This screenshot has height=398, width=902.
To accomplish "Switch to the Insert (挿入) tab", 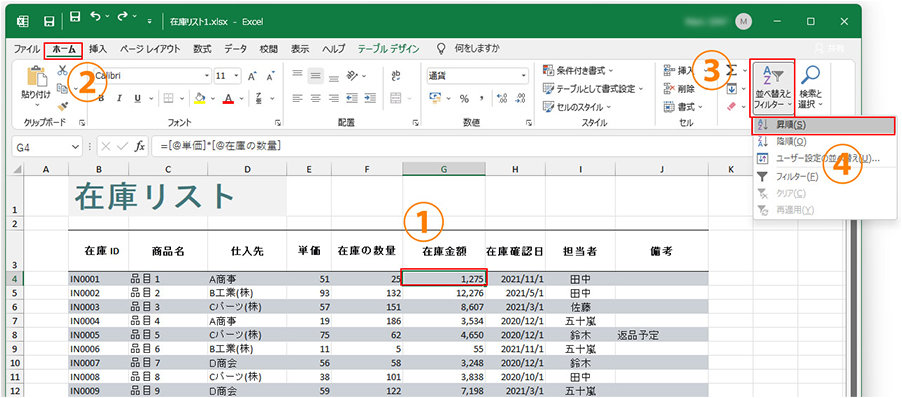I will pyautogui.click(x=98, y=49).
